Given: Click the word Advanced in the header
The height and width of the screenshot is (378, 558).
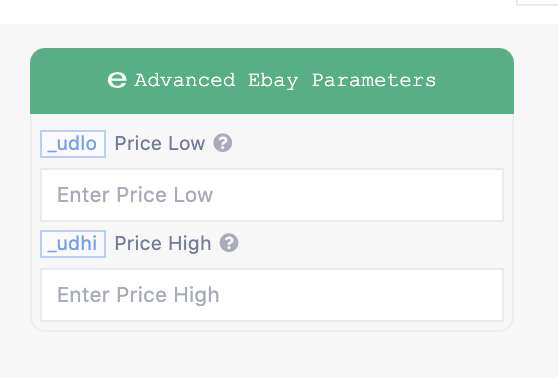Looking at the screenshot, I should click(185, 80).
